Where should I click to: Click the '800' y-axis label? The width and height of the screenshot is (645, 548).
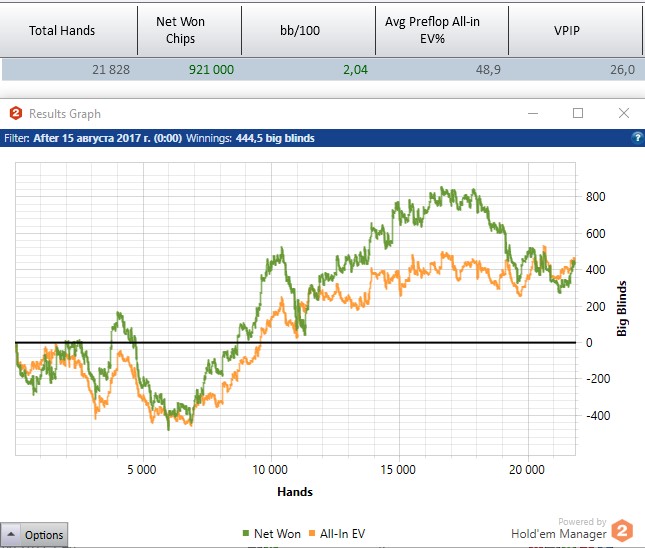(596, 197)
